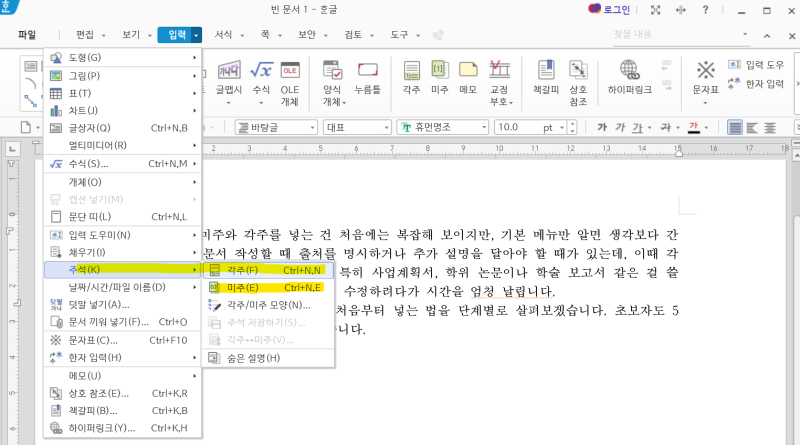Choose 책갈피(B)... menu entry
Image resolution: width=800 pixels, height=445 pixels.
[x=123, y=411]
